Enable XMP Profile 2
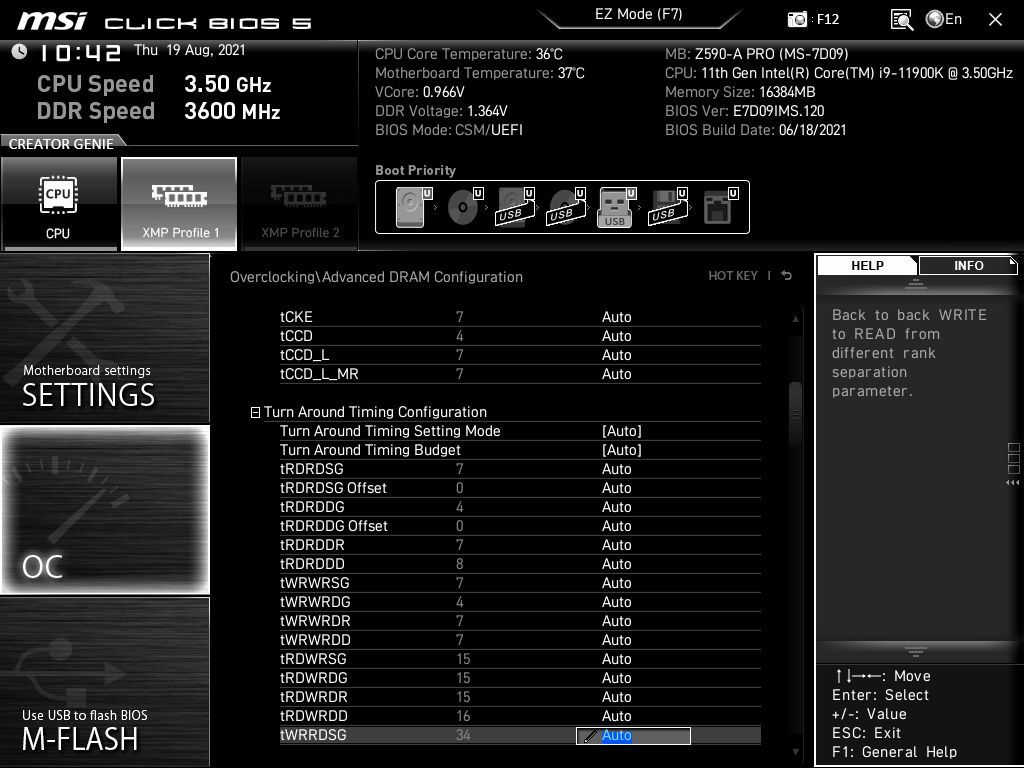1024x768 pixels. (300, 204)
